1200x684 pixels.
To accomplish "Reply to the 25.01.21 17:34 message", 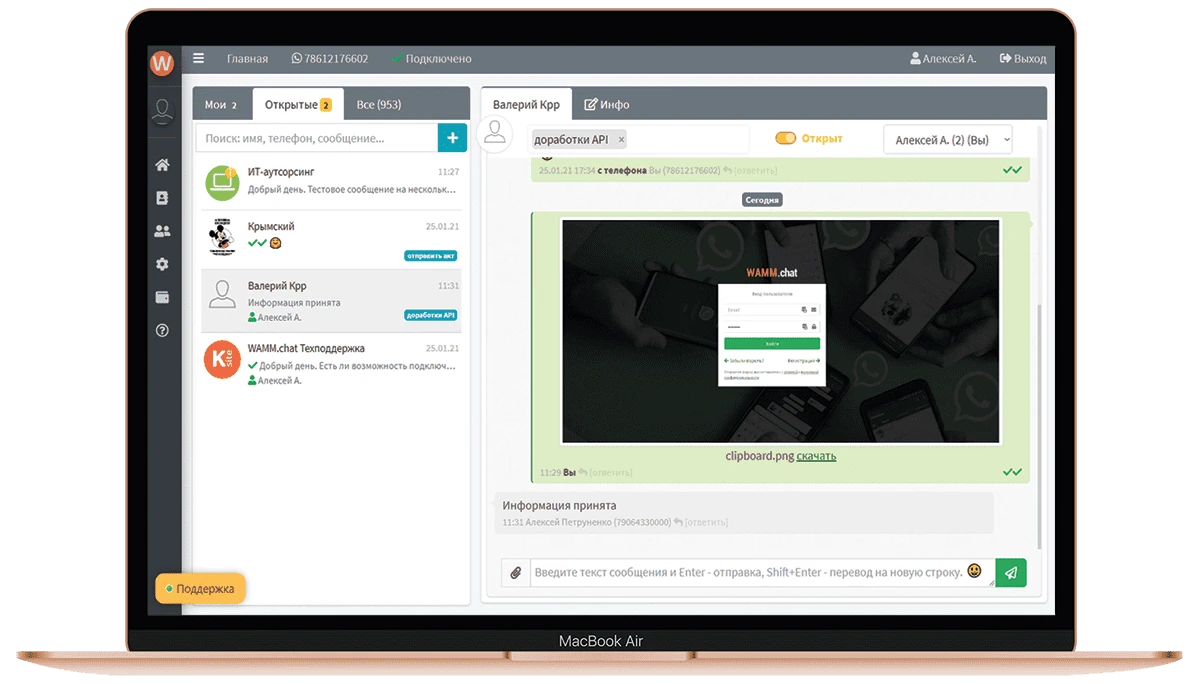I will pos(749,171).
